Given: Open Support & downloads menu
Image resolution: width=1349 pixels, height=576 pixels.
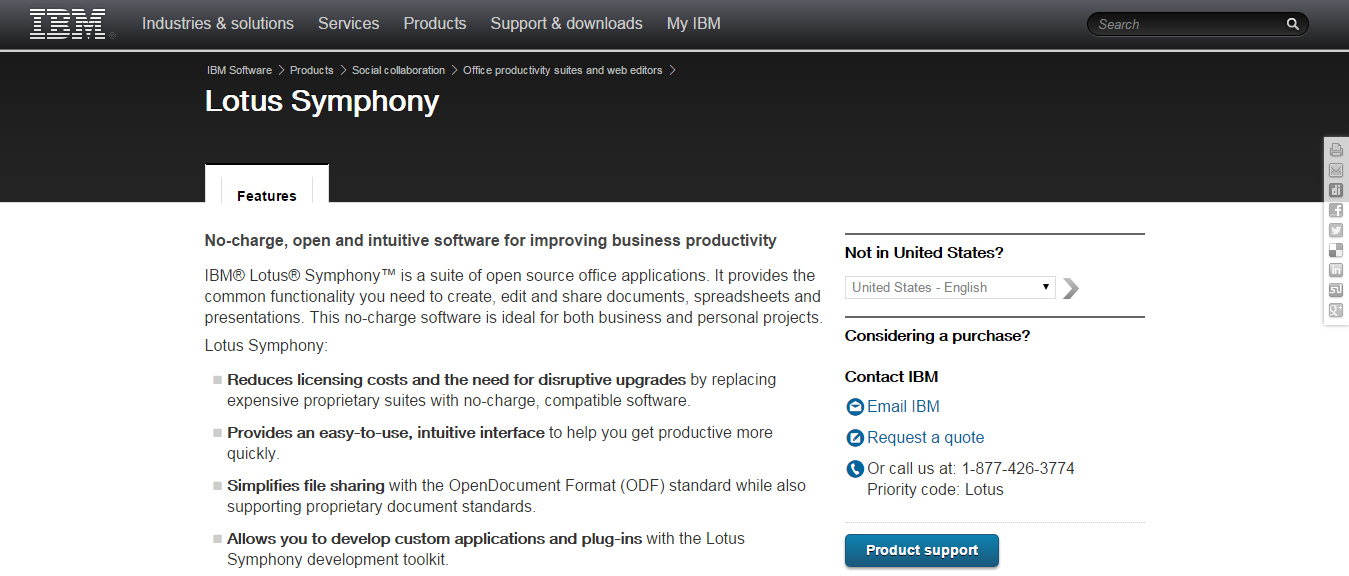Looking at the screenshot, I should click(567, 23).
